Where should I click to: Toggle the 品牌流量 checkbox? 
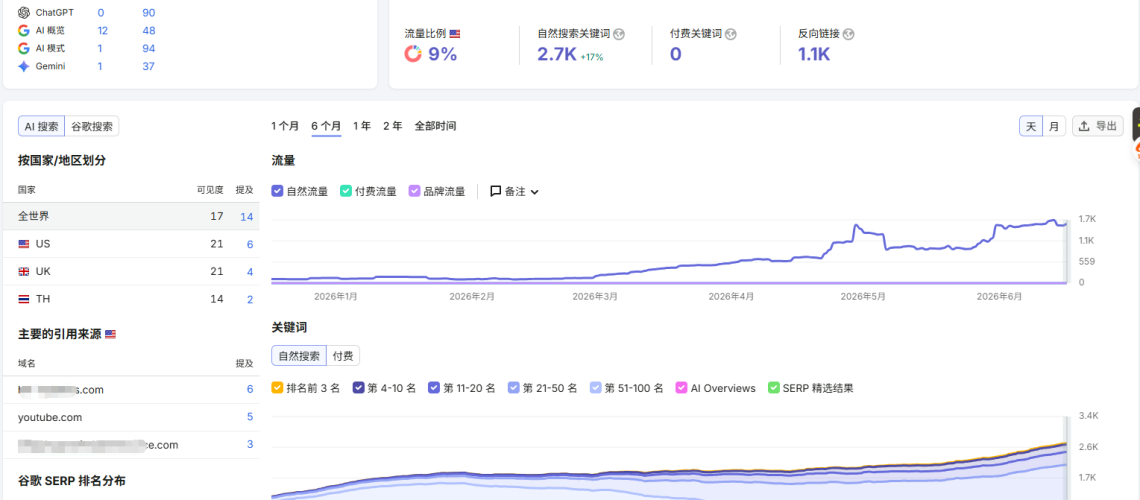click(x=414, y=192)
